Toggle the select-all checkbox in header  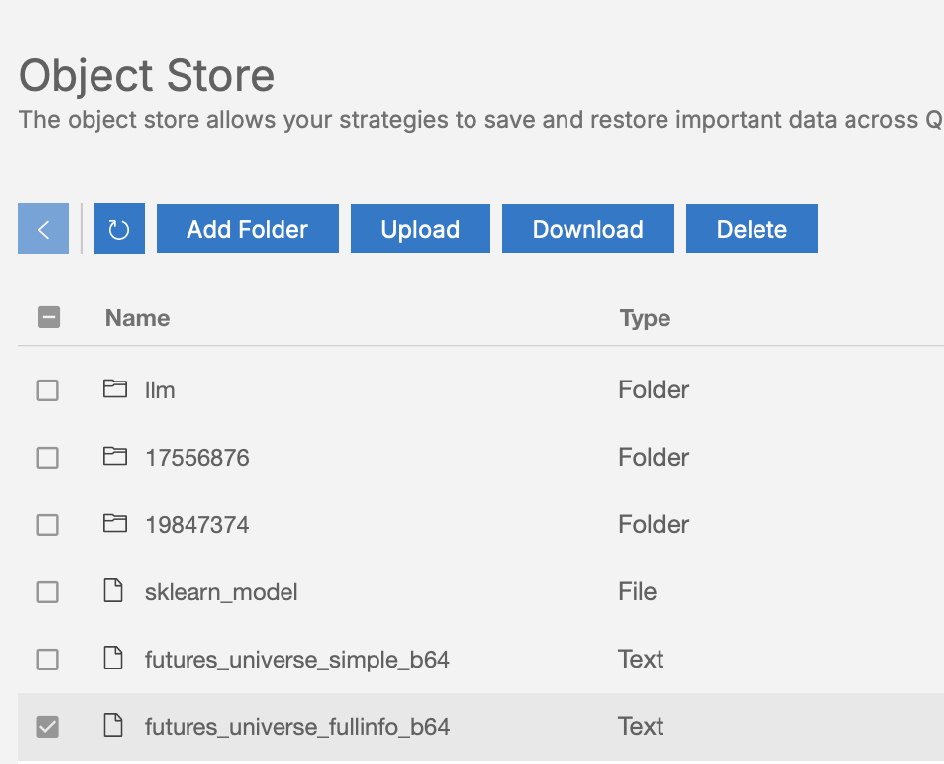(x=48, y=318)
